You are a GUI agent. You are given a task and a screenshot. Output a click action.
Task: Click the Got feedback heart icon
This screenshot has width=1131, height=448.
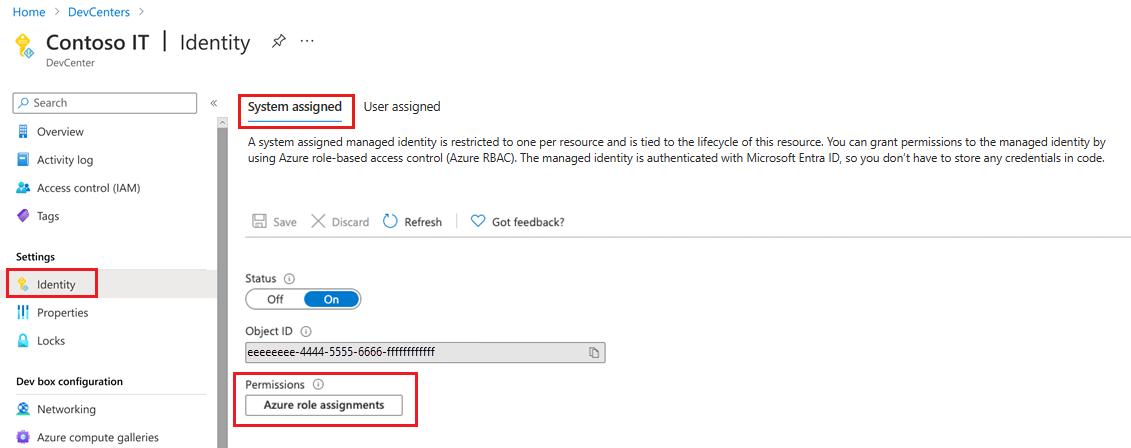click(x=478, y=221)
